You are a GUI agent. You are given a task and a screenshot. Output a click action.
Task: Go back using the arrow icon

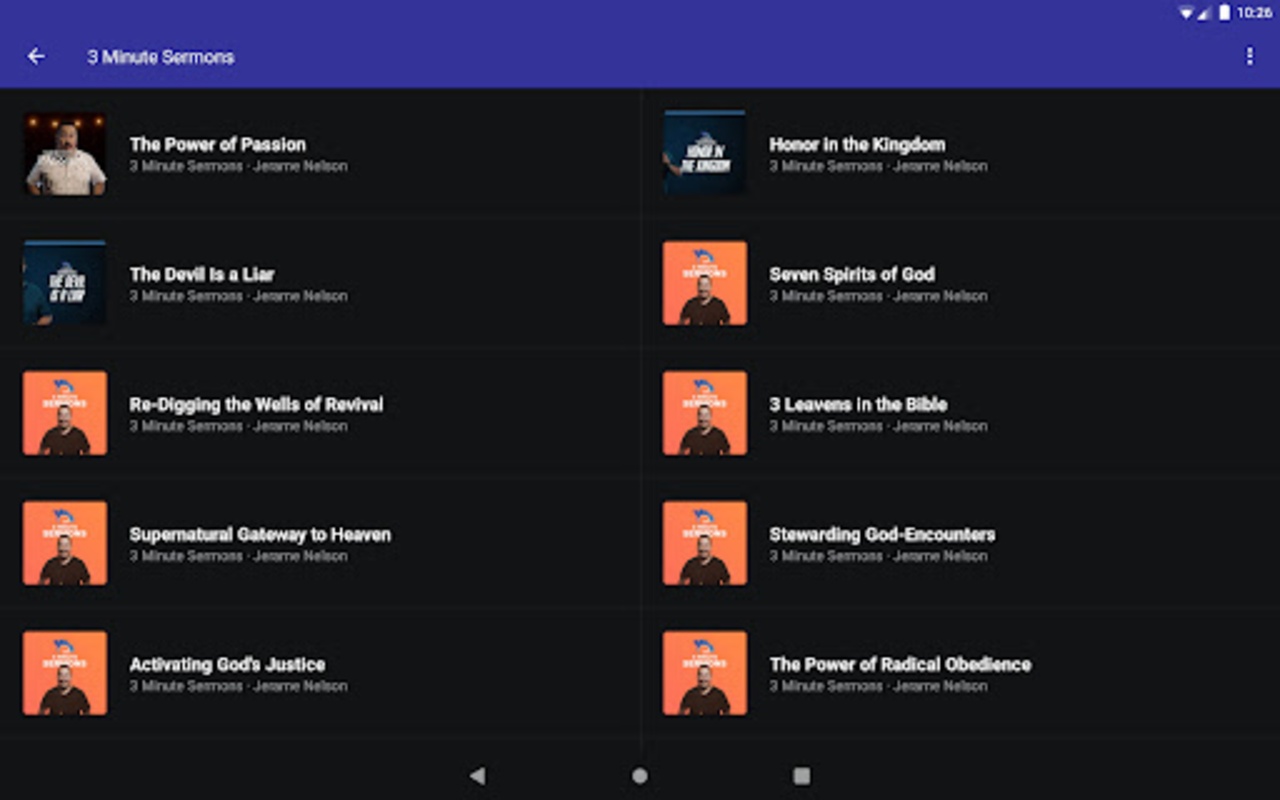coord(36,57)
